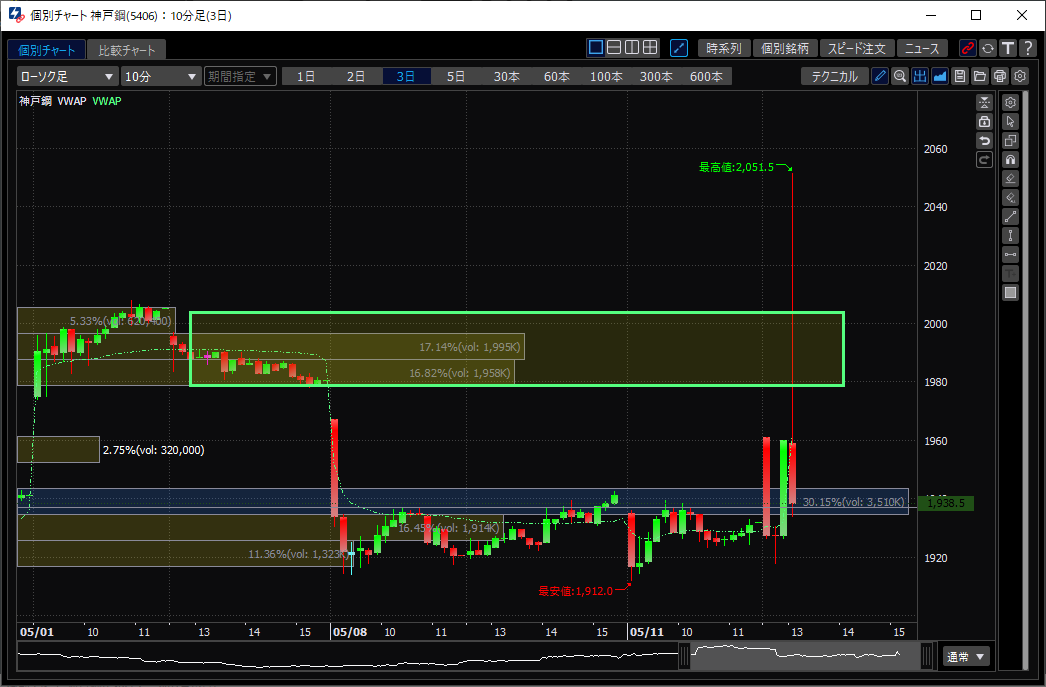Click the refresh circular arrows icon
The width and height of the screenshot is (1046, 687).
988,48
